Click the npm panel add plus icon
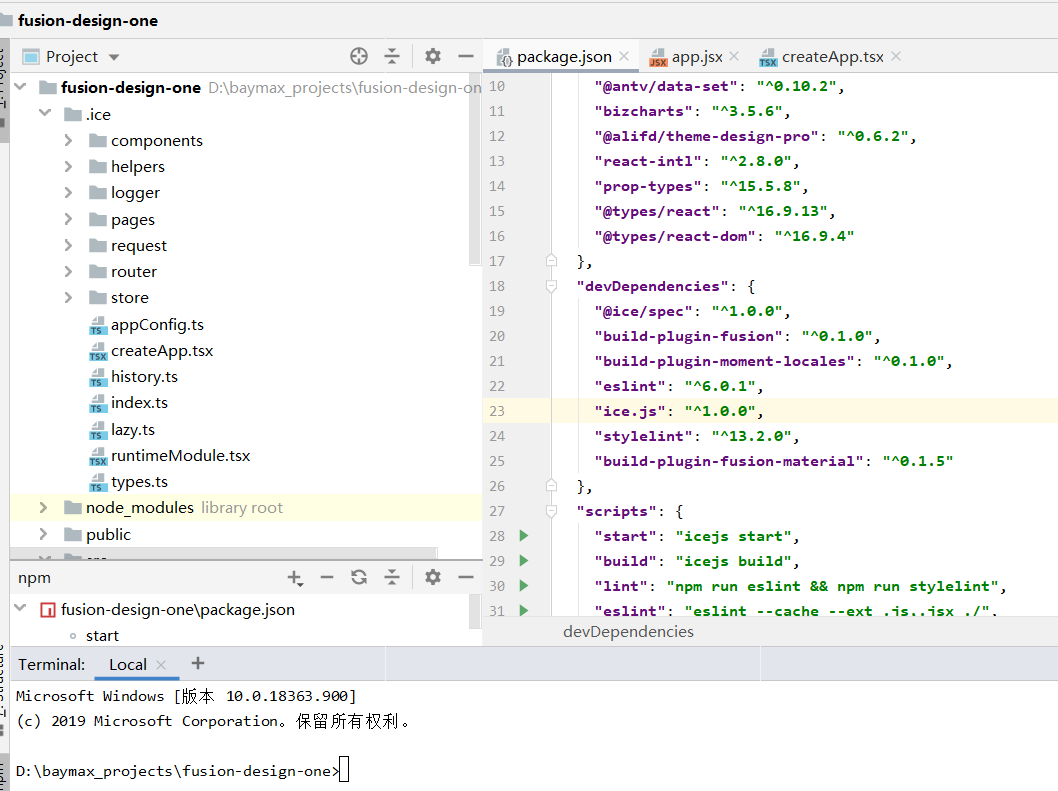Viewport: 1058px width, 791px height. [x=294, y=577]
